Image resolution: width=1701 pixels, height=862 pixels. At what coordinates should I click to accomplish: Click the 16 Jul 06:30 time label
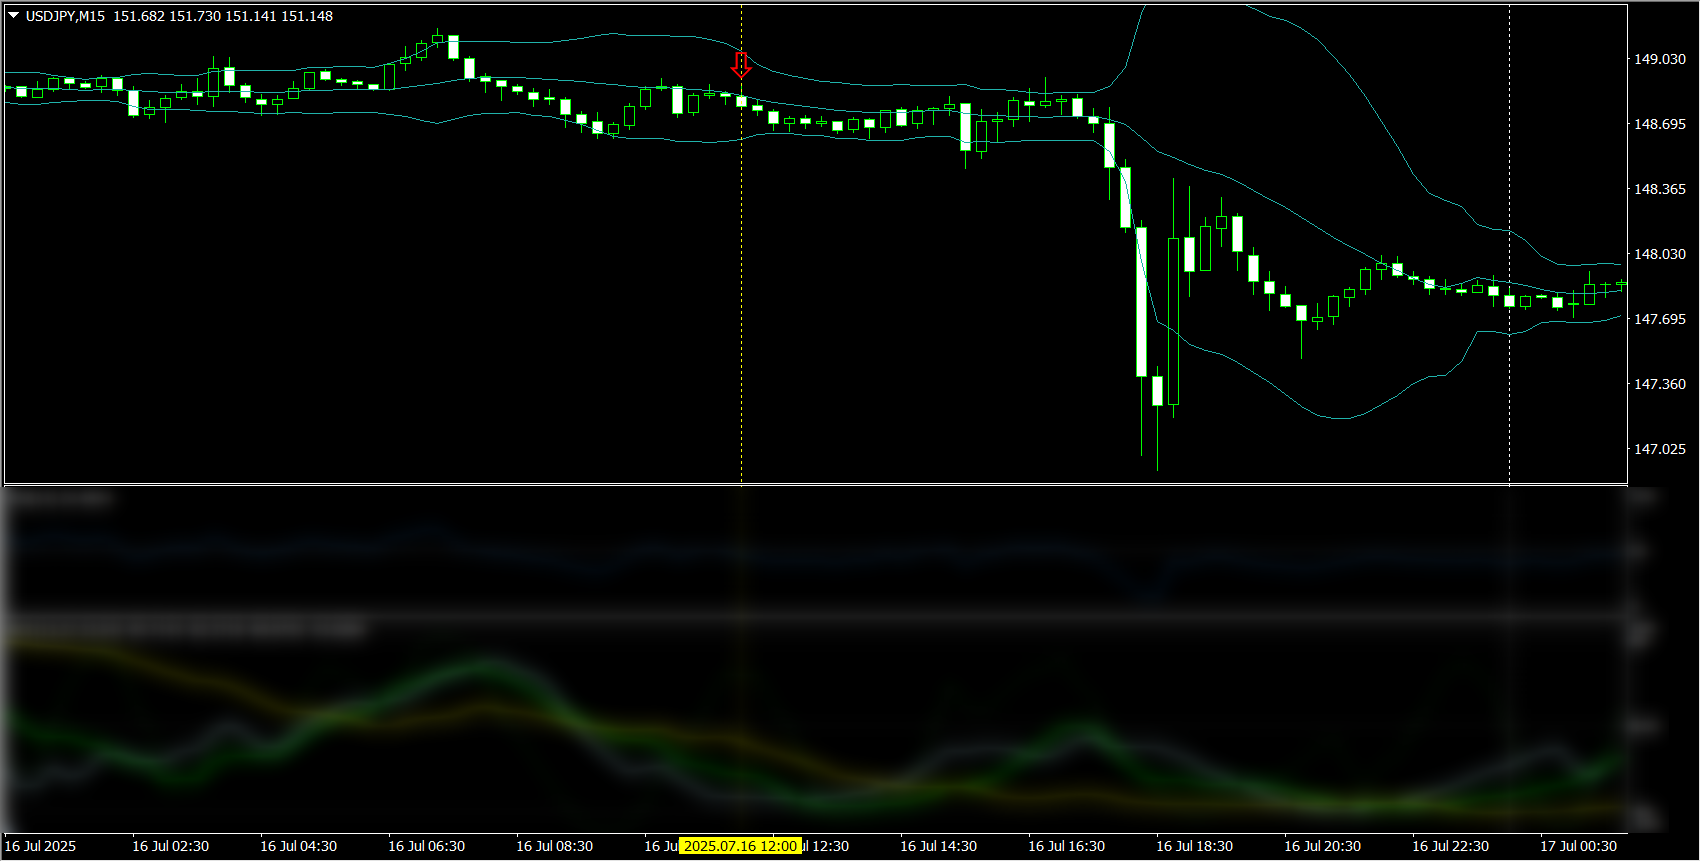click(x=427, y=846)
